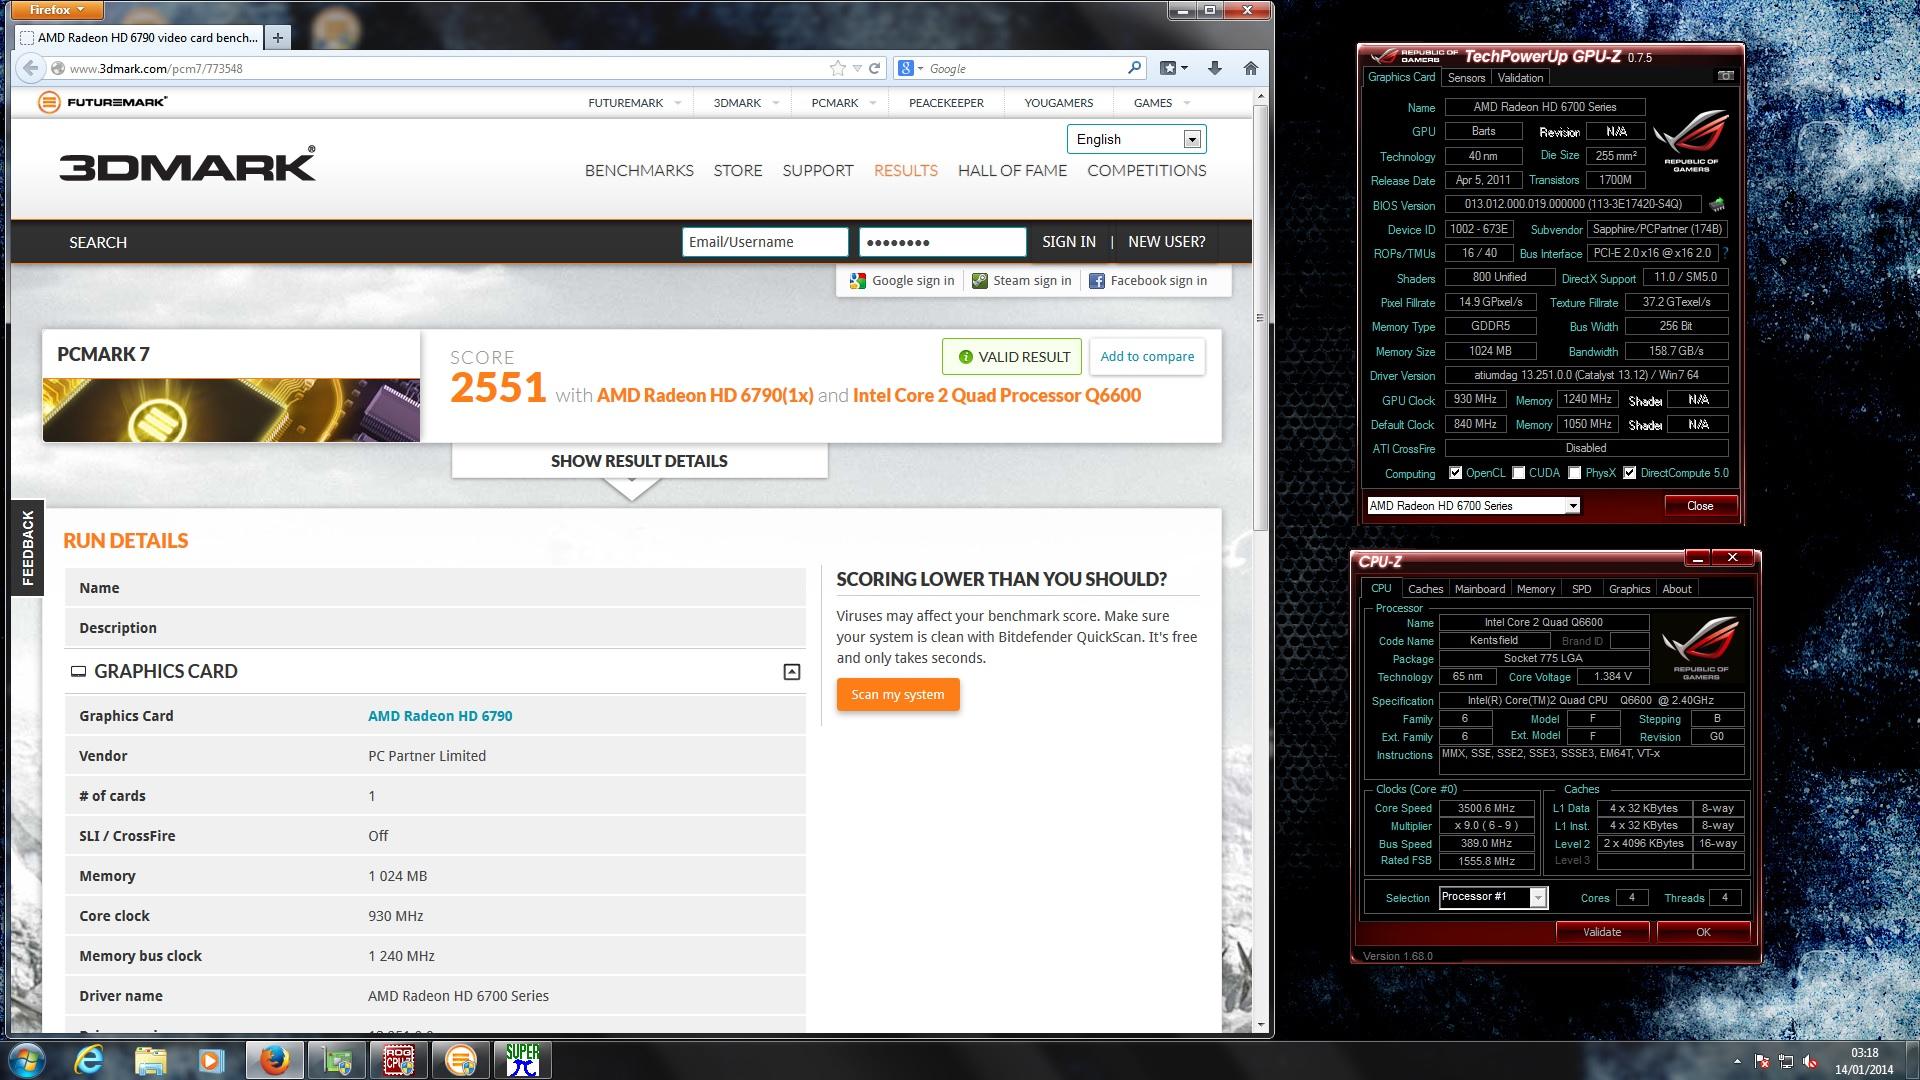
Task: Toggle the DirectCompute 5.0 checkbox
Action: point(1629,473)
